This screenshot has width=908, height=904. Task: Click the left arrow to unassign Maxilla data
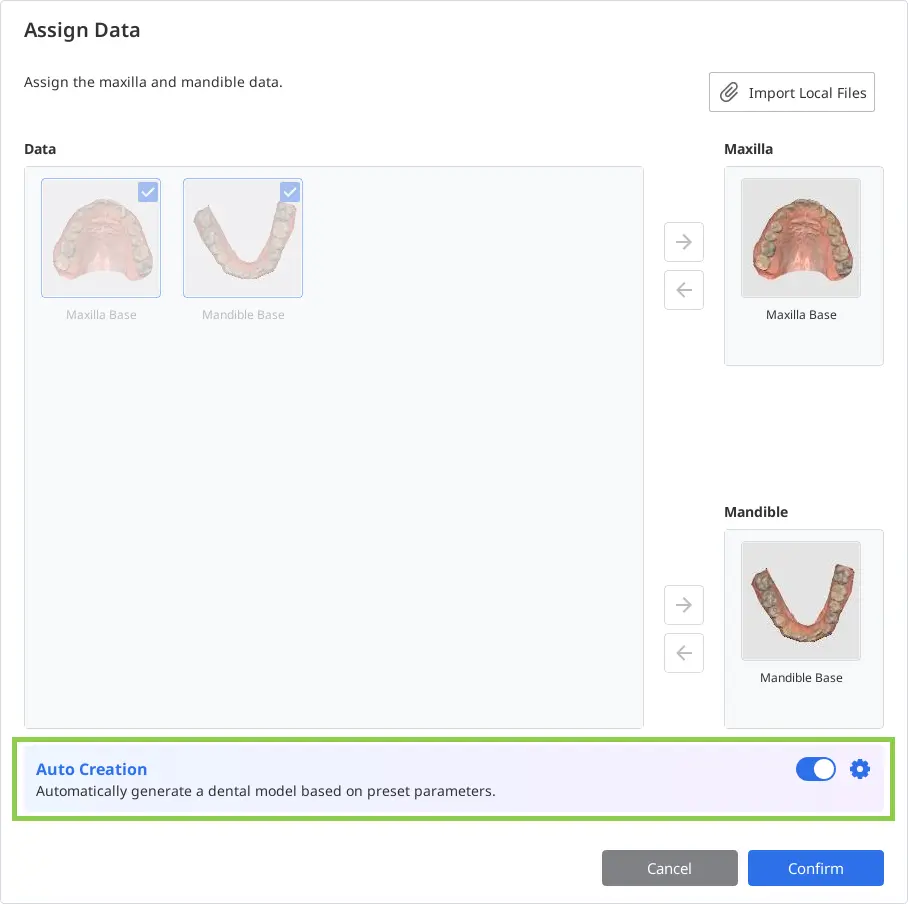click(x=683, y=290)
